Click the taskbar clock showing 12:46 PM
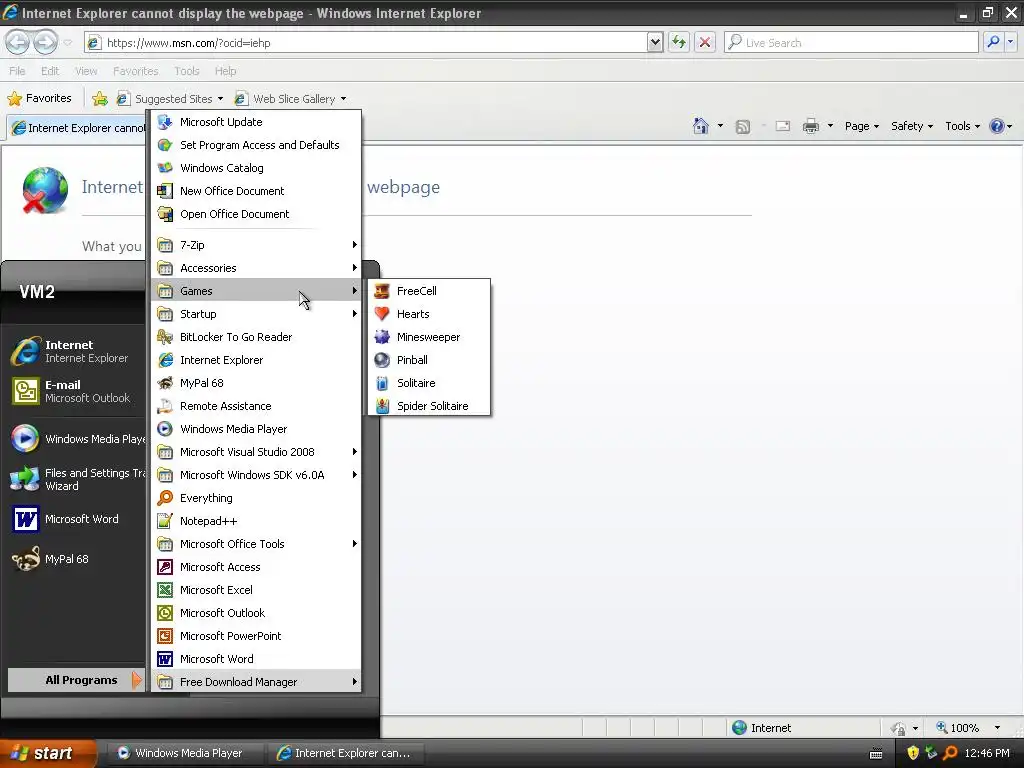 987,753
